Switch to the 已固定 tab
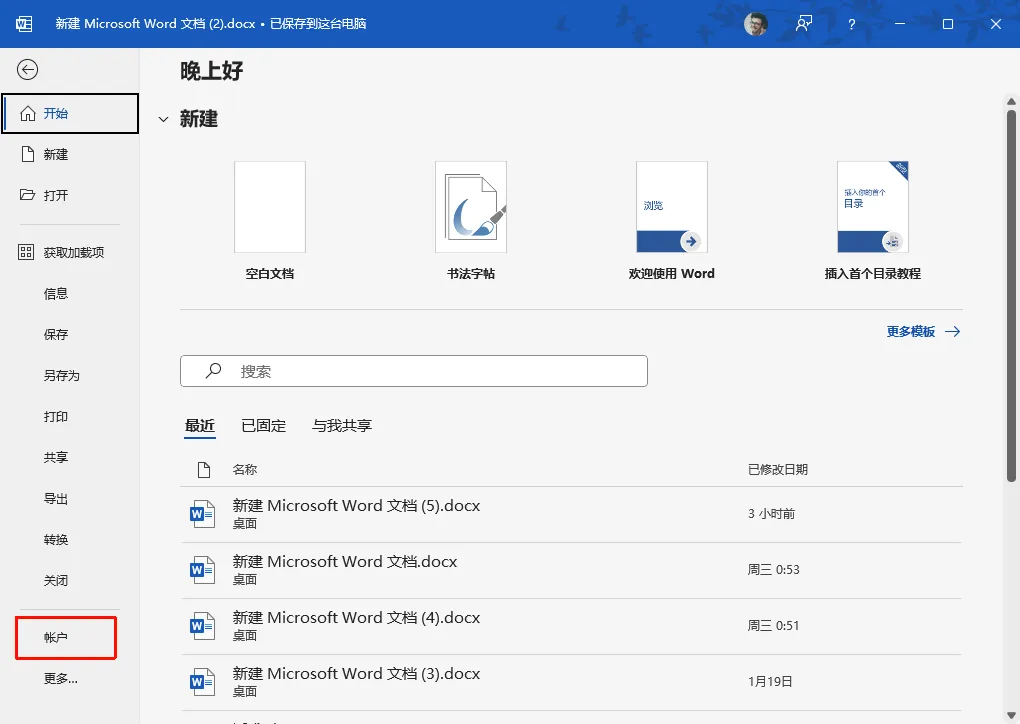 click(263, 425)
